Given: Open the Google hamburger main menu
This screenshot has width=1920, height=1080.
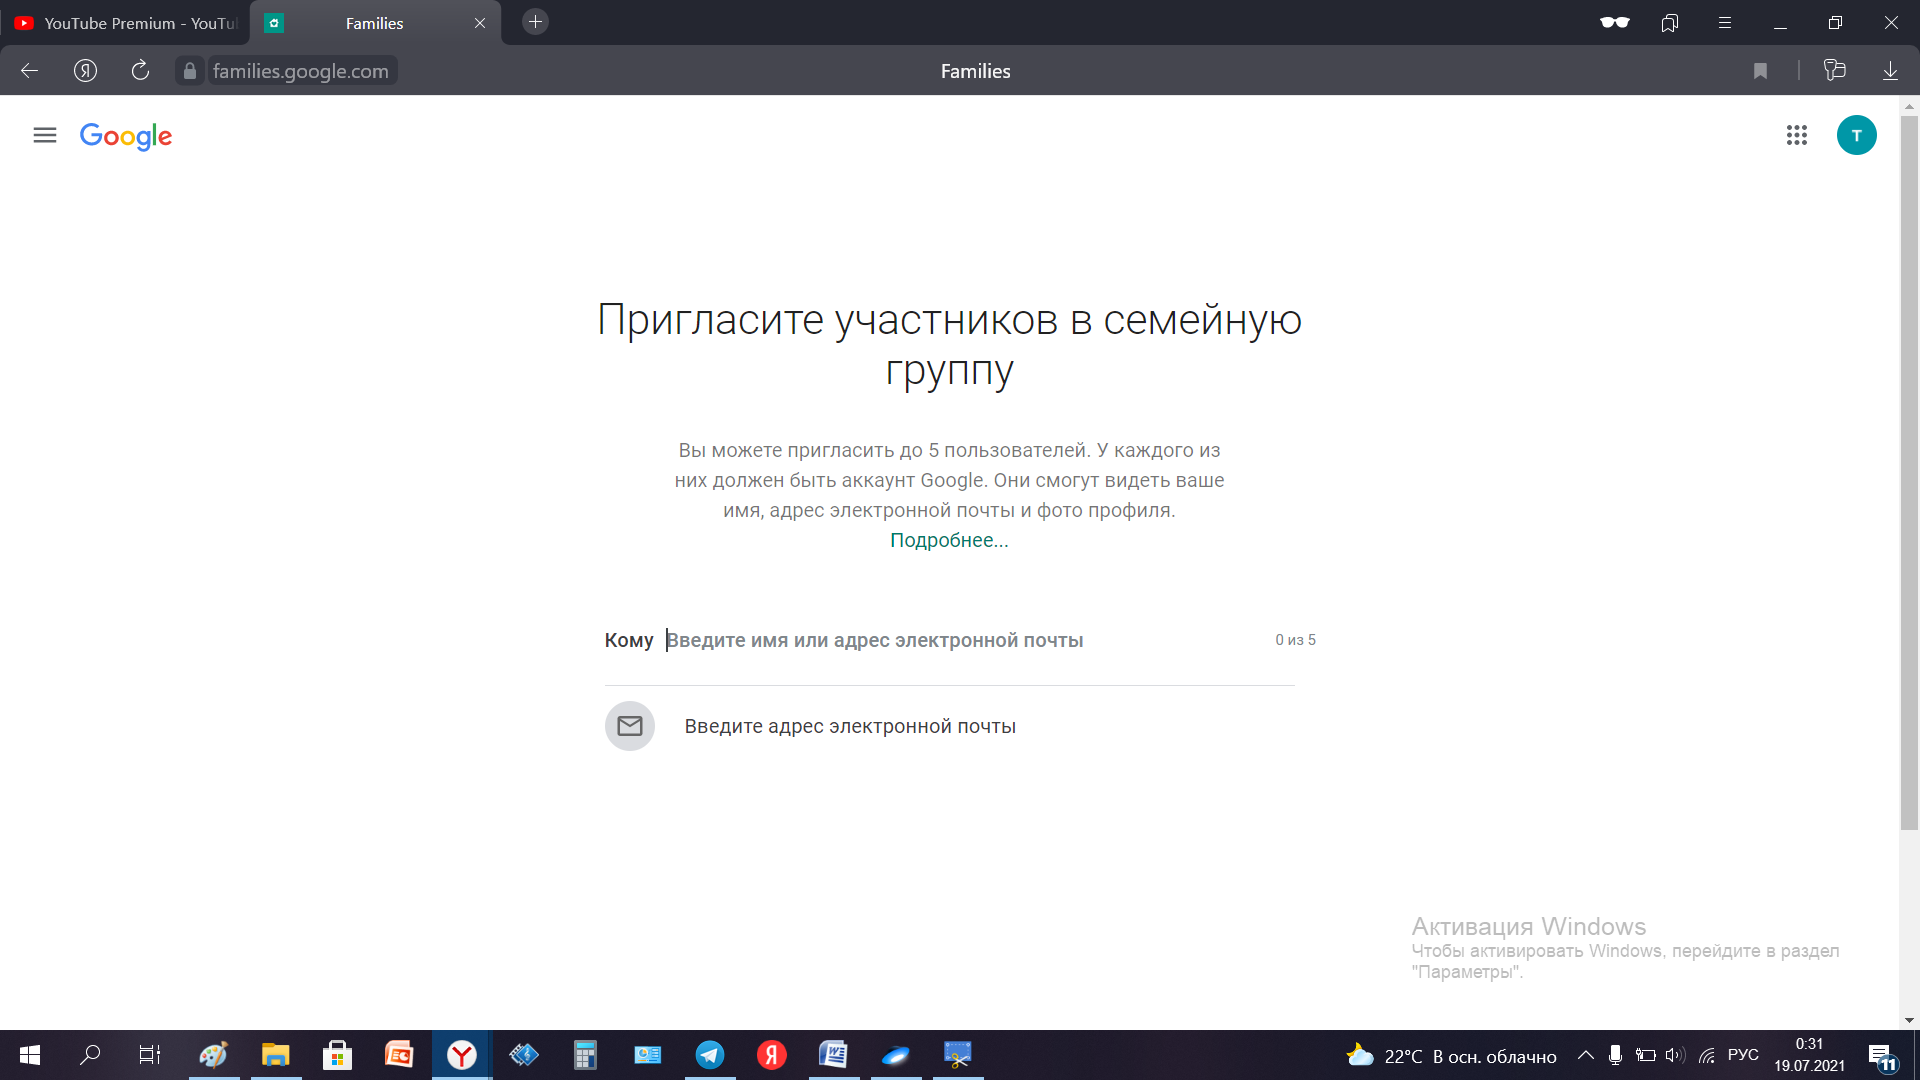Looking at the screenshot, I should click(x=45, y=135).
